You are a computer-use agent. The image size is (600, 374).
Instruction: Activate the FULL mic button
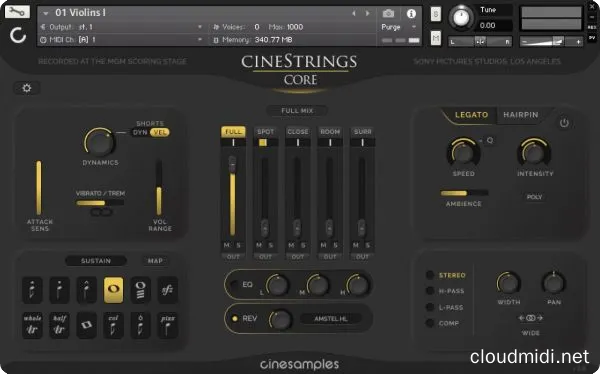point(233,132)
